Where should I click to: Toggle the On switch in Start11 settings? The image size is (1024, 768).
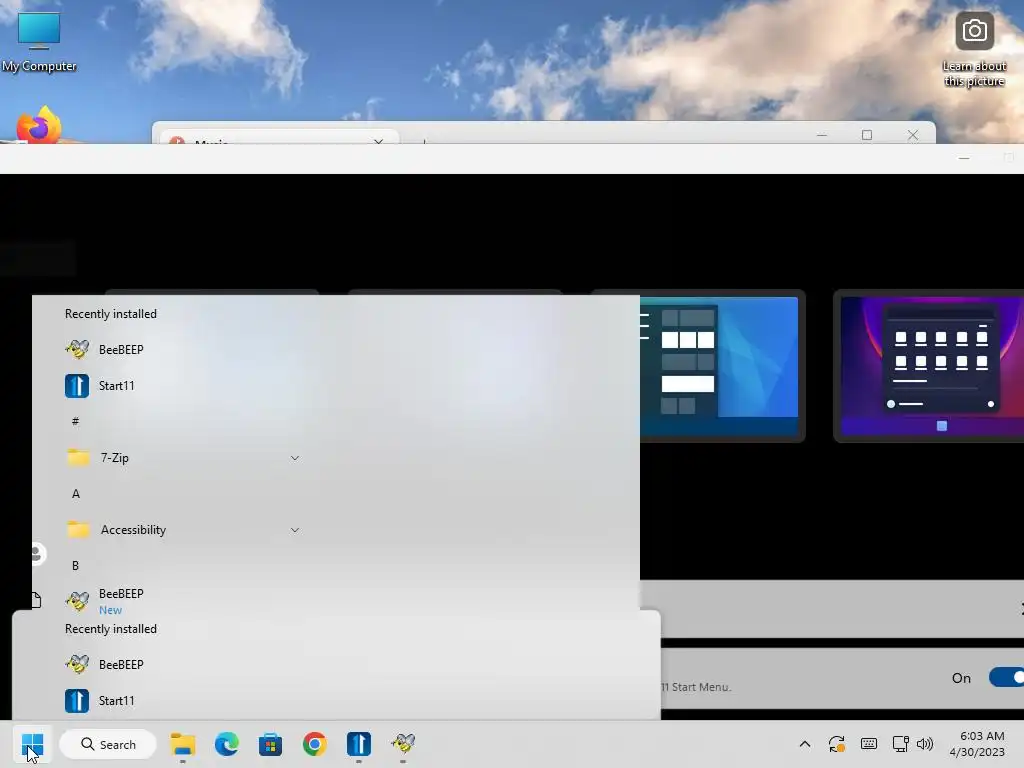[x=1006, y=678]
